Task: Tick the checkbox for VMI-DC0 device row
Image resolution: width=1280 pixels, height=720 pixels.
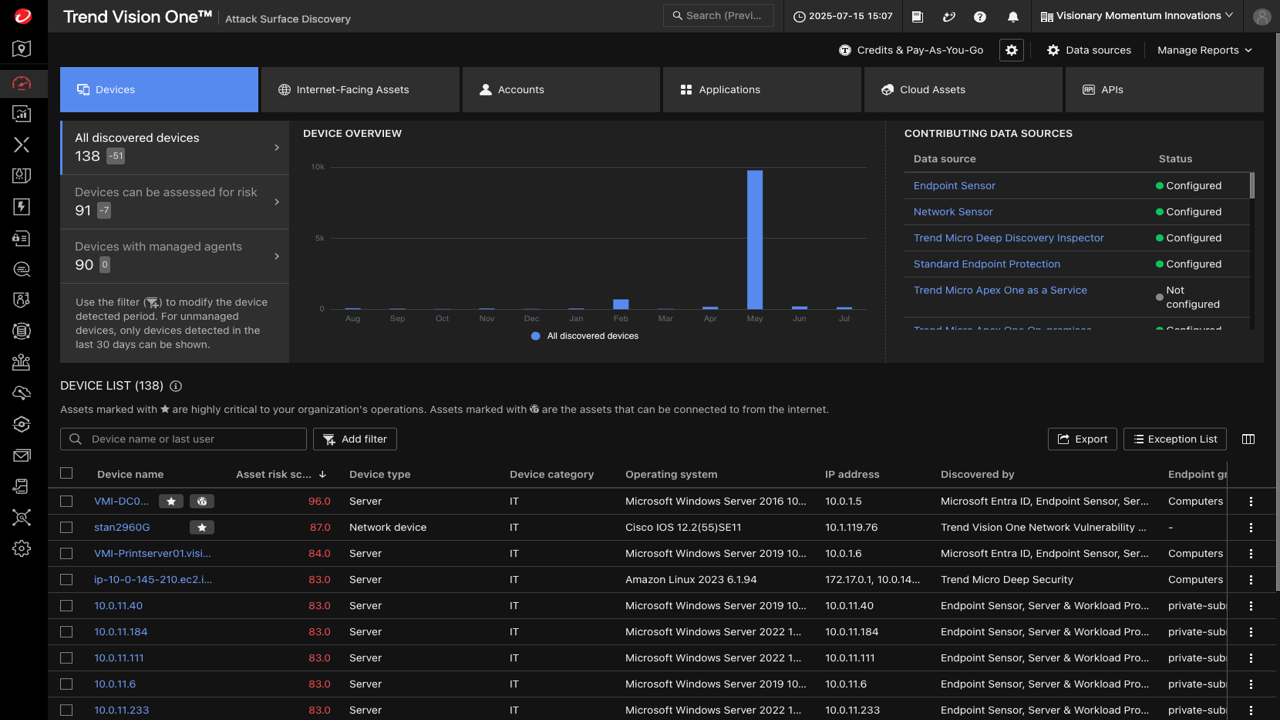Action: click(x=67, y=501)
